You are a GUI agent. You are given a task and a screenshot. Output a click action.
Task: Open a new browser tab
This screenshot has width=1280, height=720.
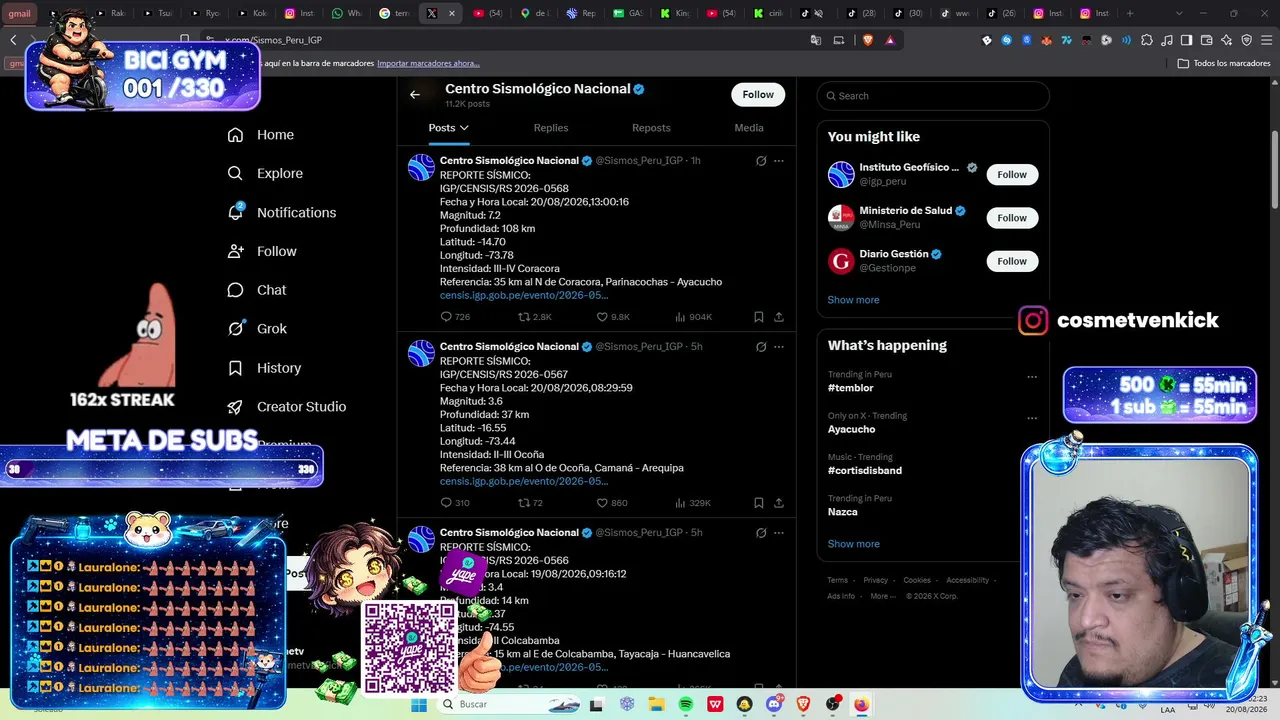(x=1130, y=13)
